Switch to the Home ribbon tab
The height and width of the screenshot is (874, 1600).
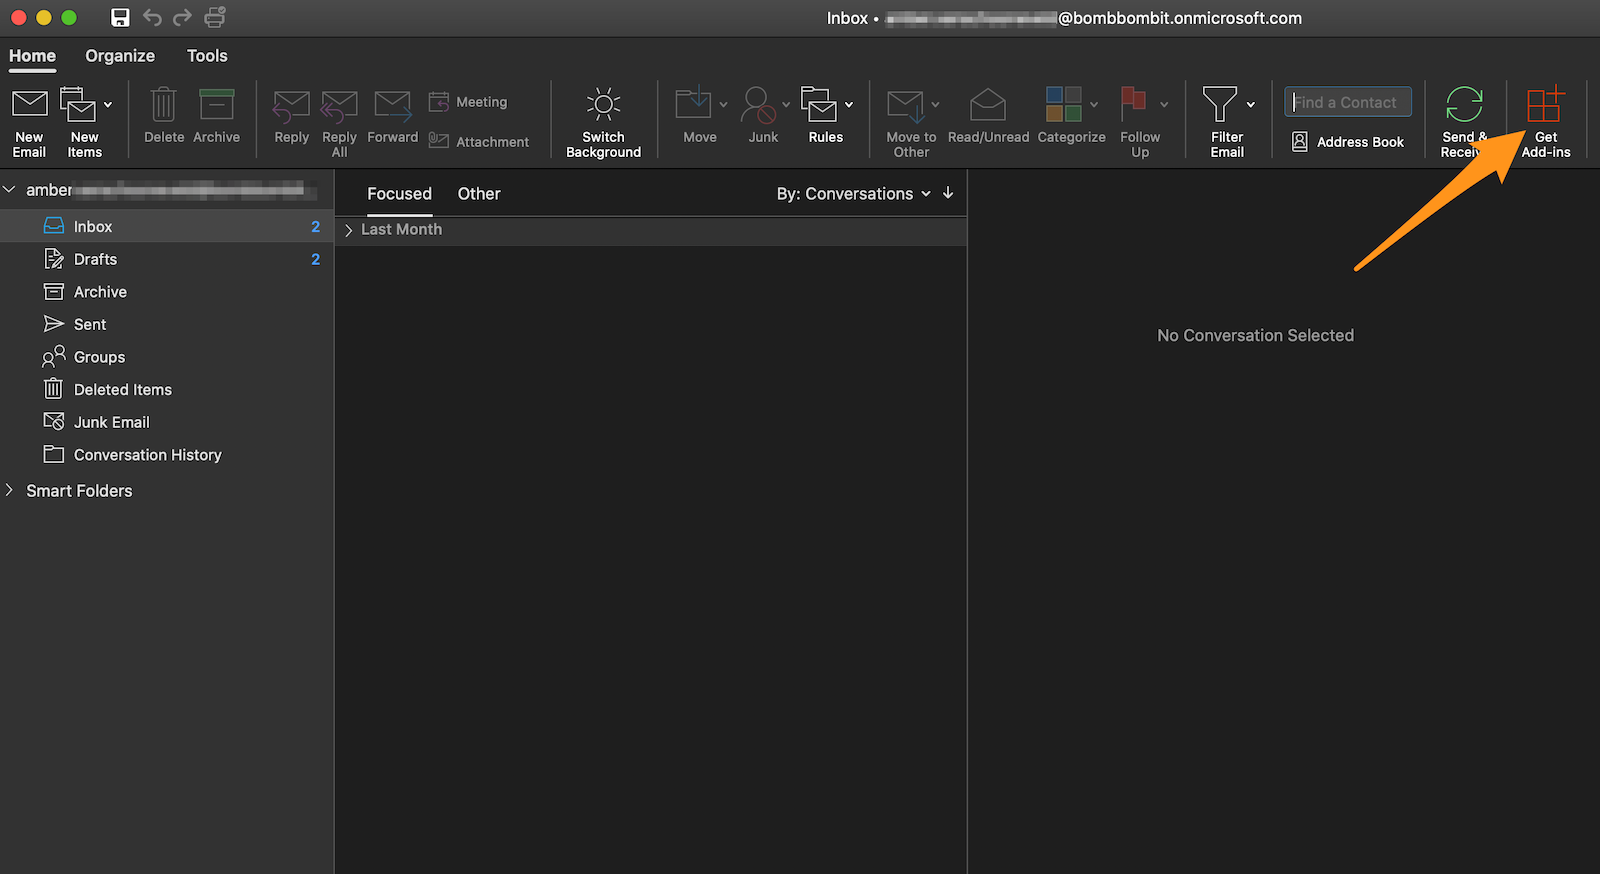(32, 56)
